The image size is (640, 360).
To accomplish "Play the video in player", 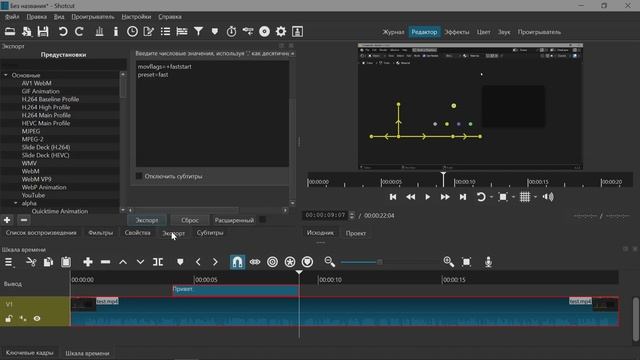I will point(427,197).
